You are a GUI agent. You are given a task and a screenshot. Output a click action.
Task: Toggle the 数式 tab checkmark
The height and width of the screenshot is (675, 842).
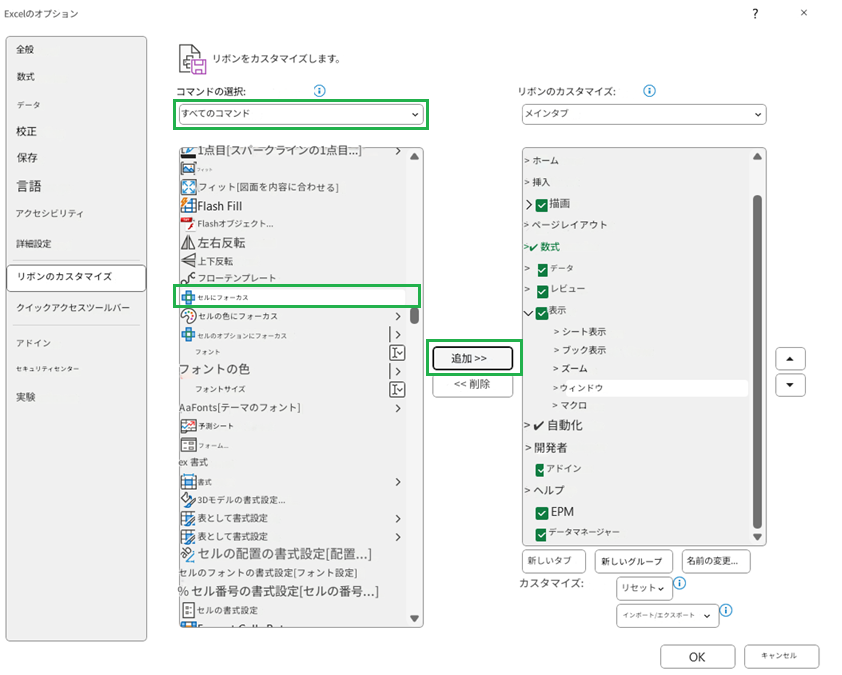(x=533, y=248)
